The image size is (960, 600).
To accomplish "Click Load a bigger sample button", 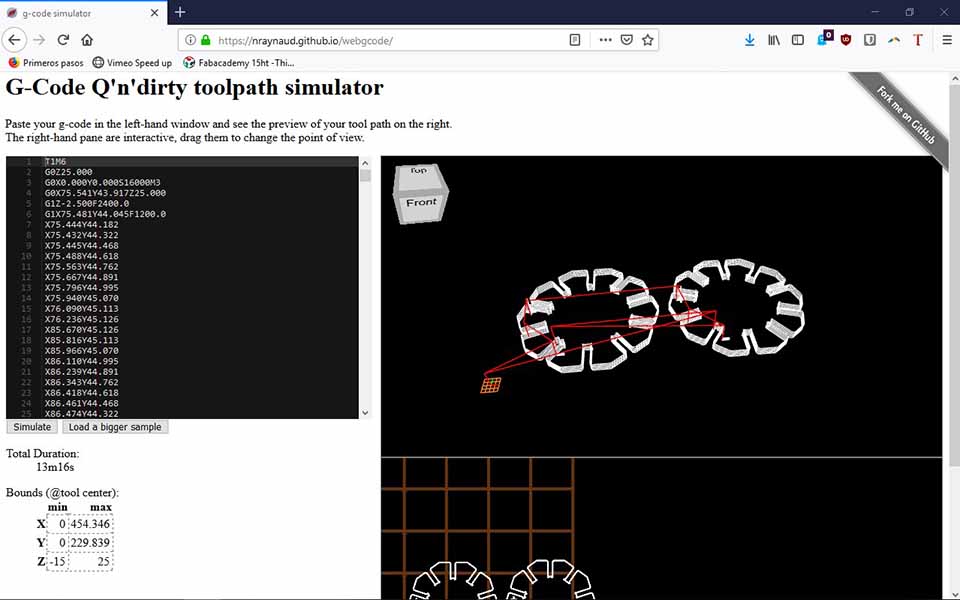I will (x=115, y=427).
